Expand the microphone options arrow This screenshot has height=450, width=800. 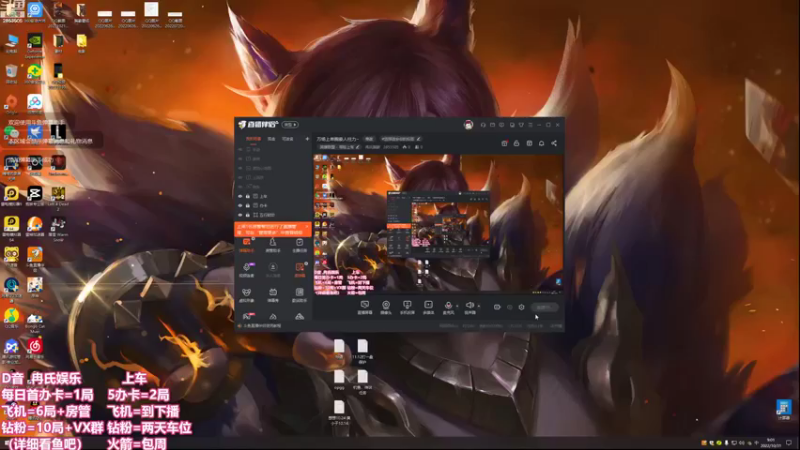tap(457, 306)
